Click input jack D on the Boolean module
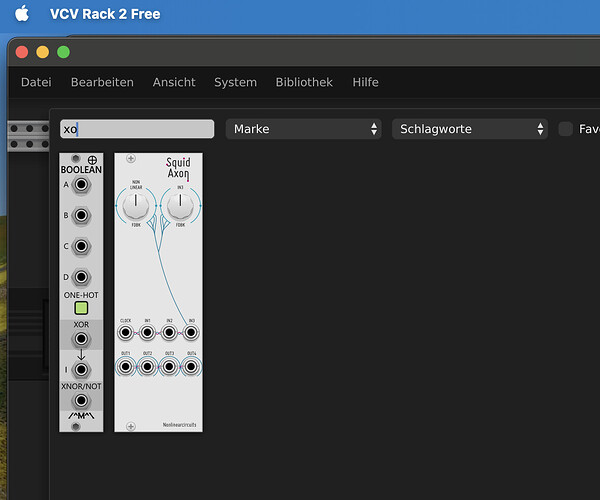Image resolution: width=600 pixels, height=500 pixels. pos(81,277)
